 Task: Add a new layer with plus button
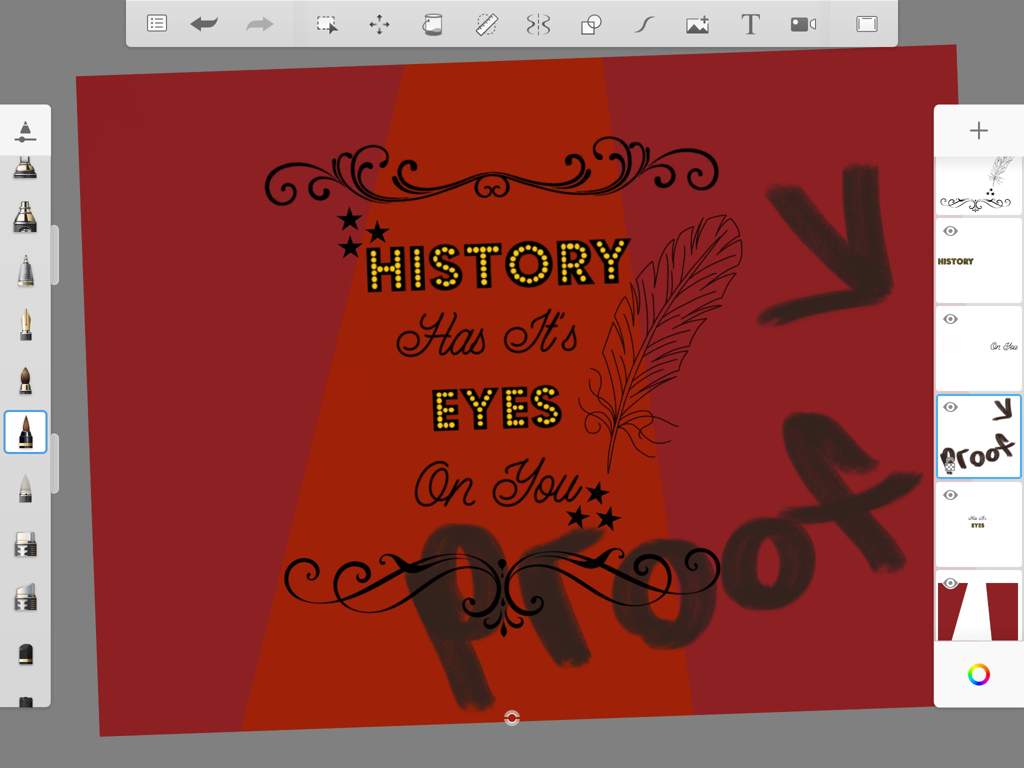[978, 131]
